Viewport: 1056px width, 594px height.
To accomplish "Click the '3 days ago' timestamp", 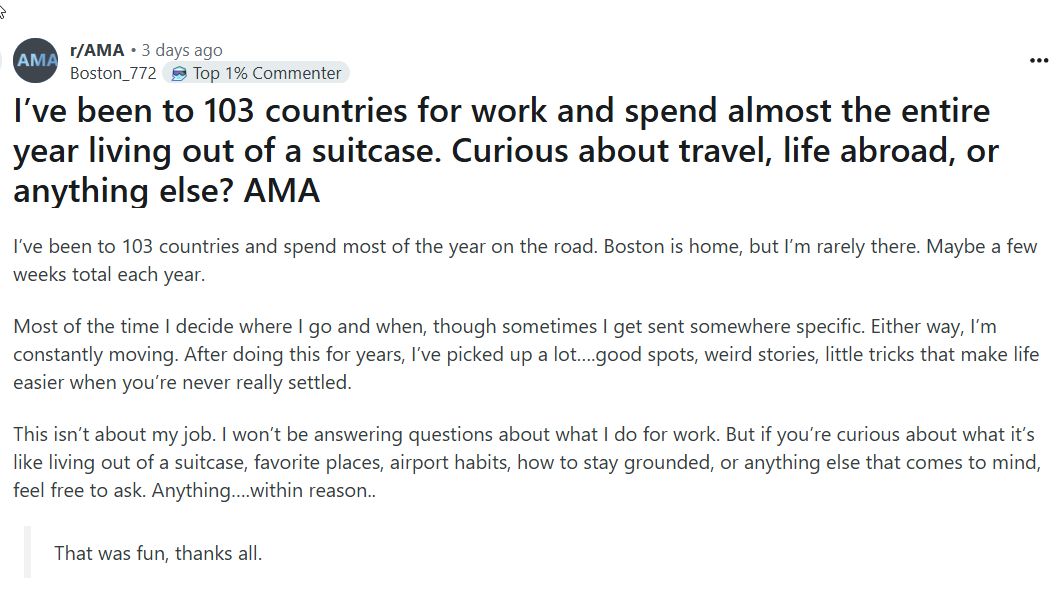I will [x=182, y=51].
